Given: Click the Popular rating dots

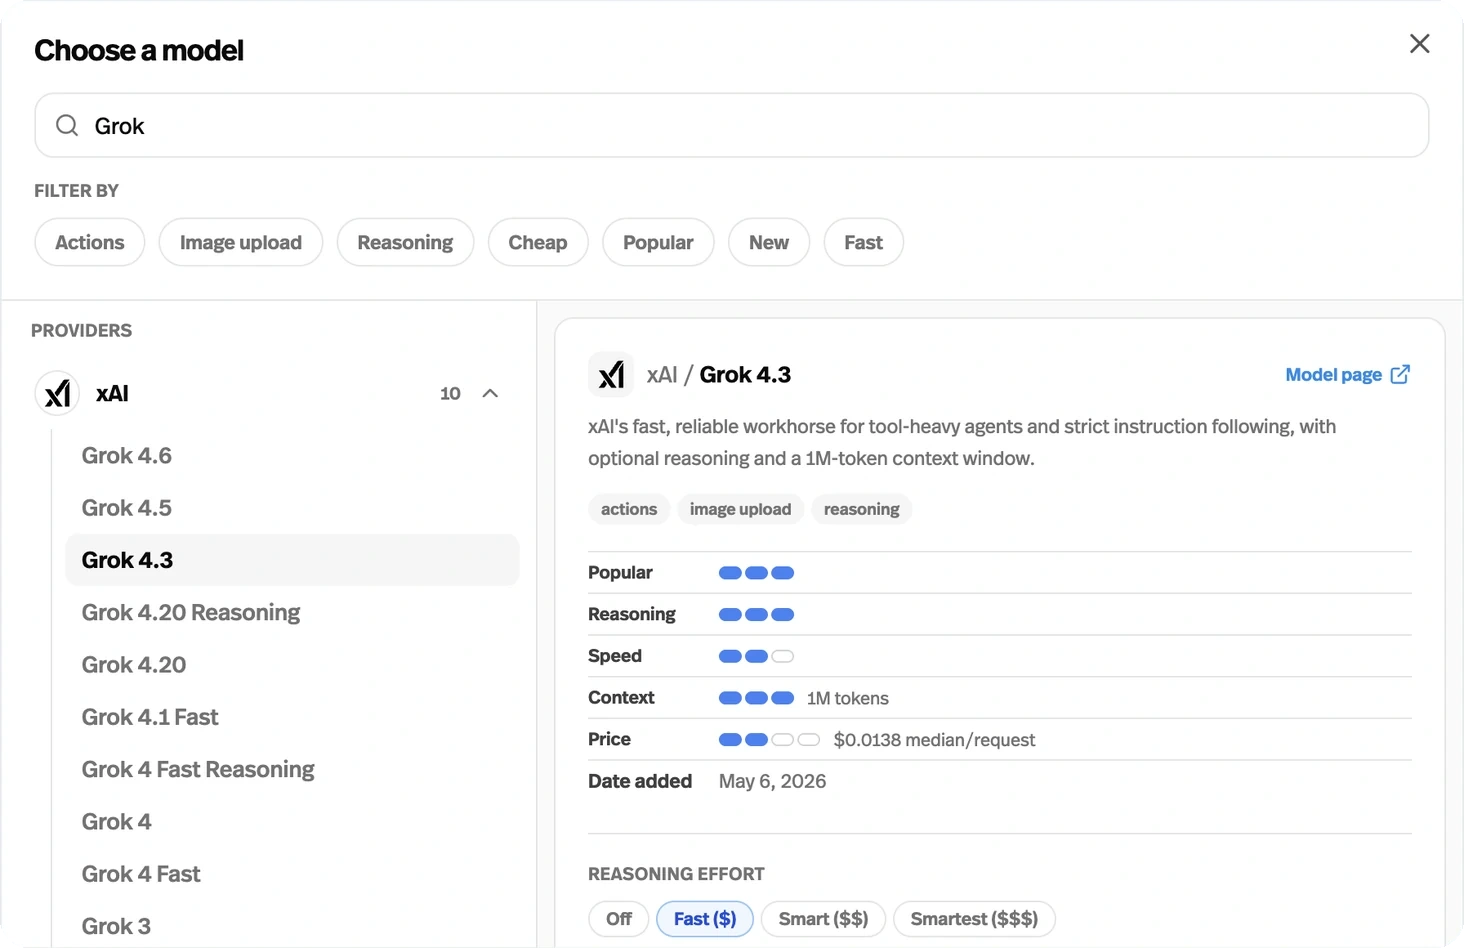Looking at the screenshot, I should tap(756, 573).
